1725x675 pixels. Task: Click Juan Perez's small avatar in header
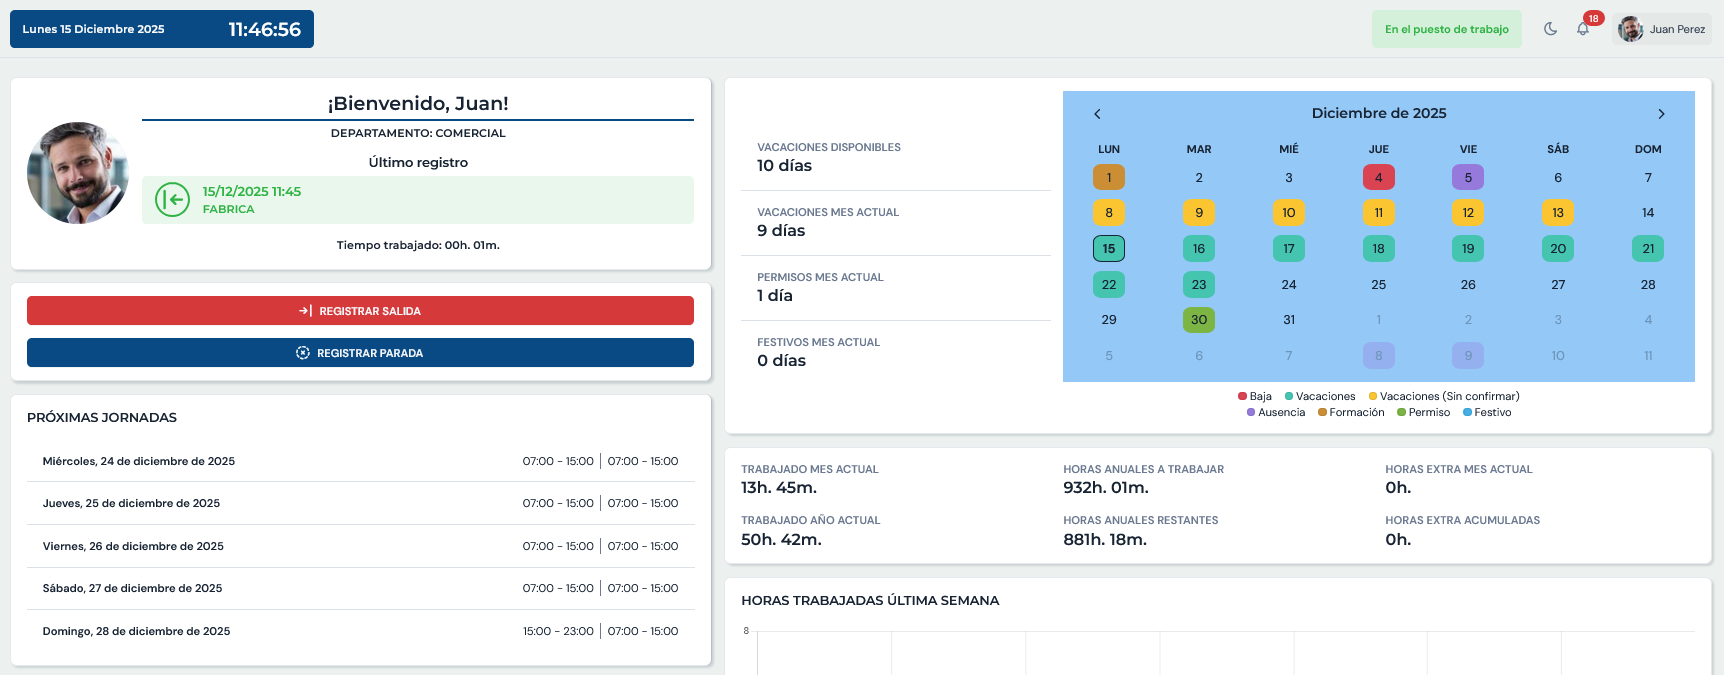coord(1630,29)
